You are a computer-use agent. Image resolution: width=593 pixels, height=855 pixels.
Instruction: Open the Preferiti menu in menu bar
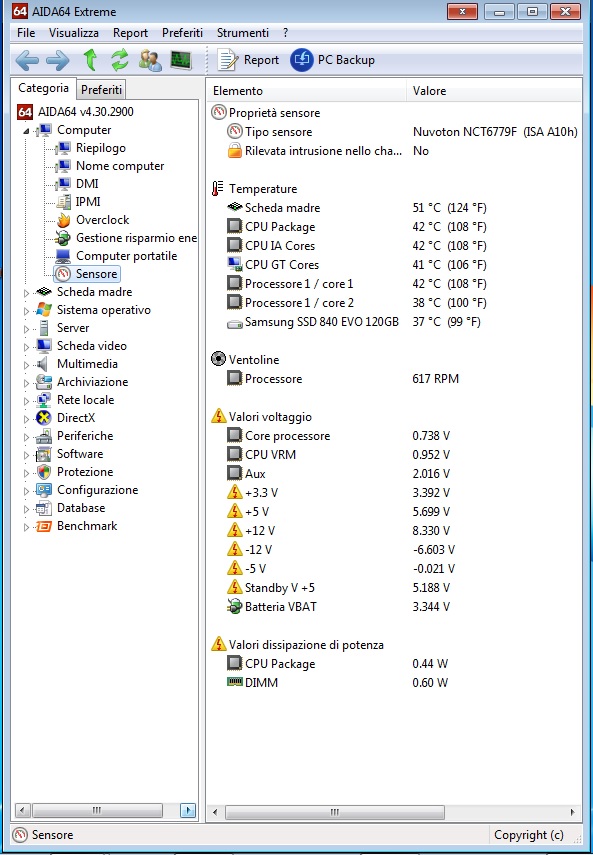coord(182,33)
